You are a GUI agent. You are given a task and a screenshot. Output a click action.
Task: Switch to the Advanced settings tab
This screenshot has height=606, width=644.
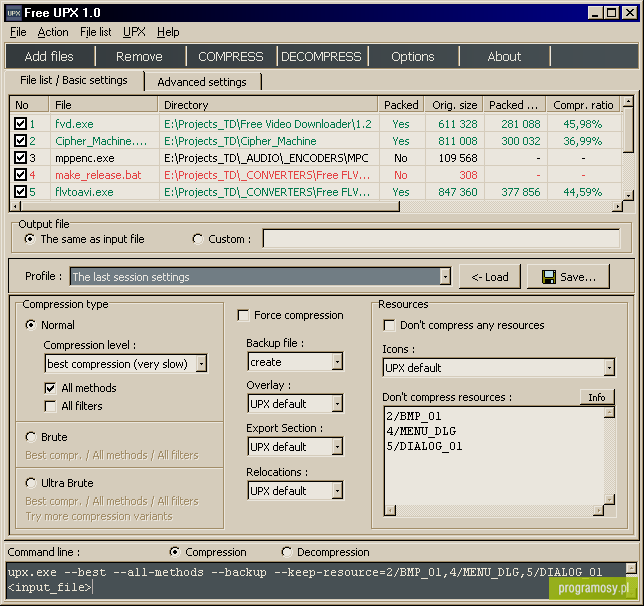(x=202, y=82)
